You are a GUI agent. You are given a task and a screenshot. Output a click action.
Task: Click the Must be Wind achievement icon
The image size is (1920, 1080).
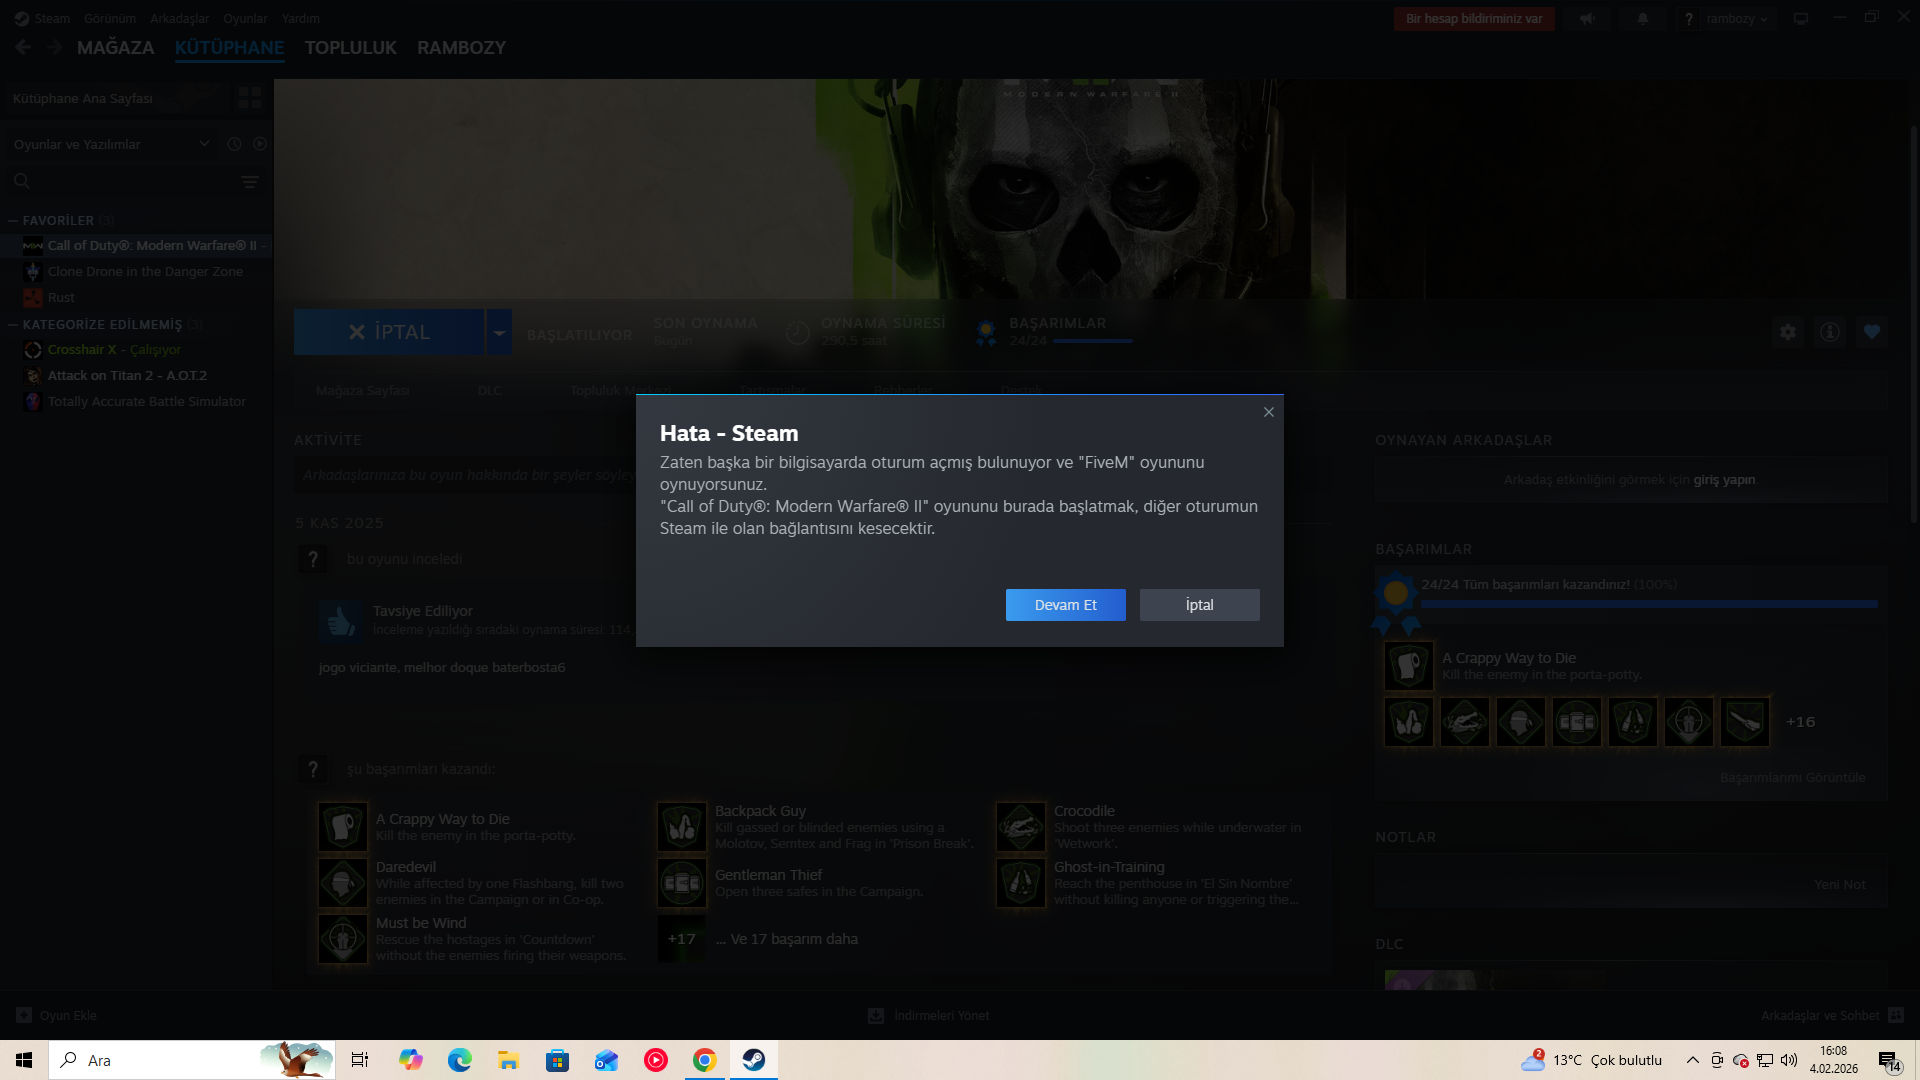(x=342, y=939)
